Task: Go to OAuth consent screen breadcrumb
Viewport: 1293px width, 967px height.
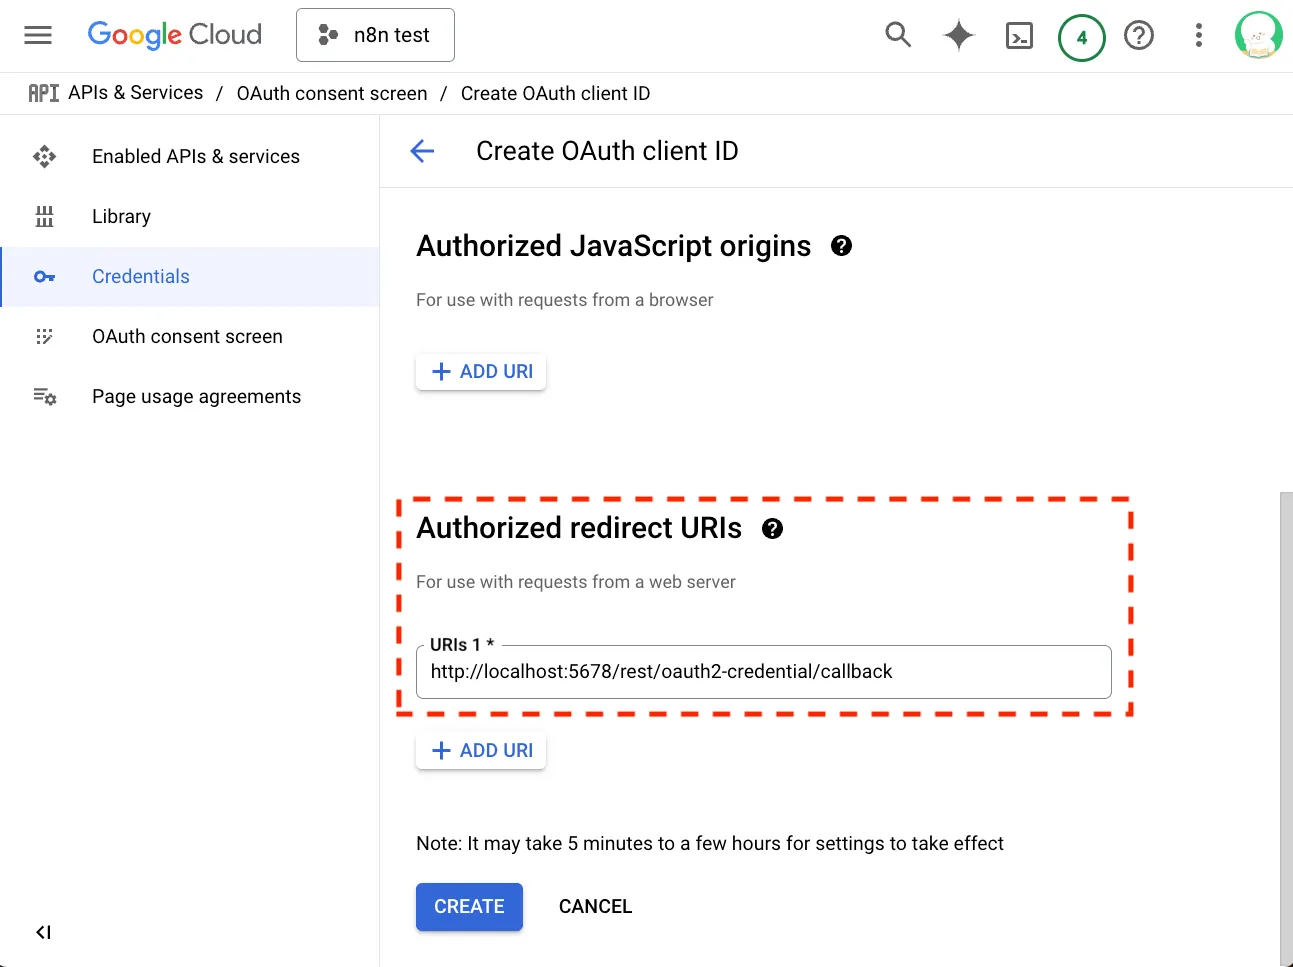Action: pos(332,93)
